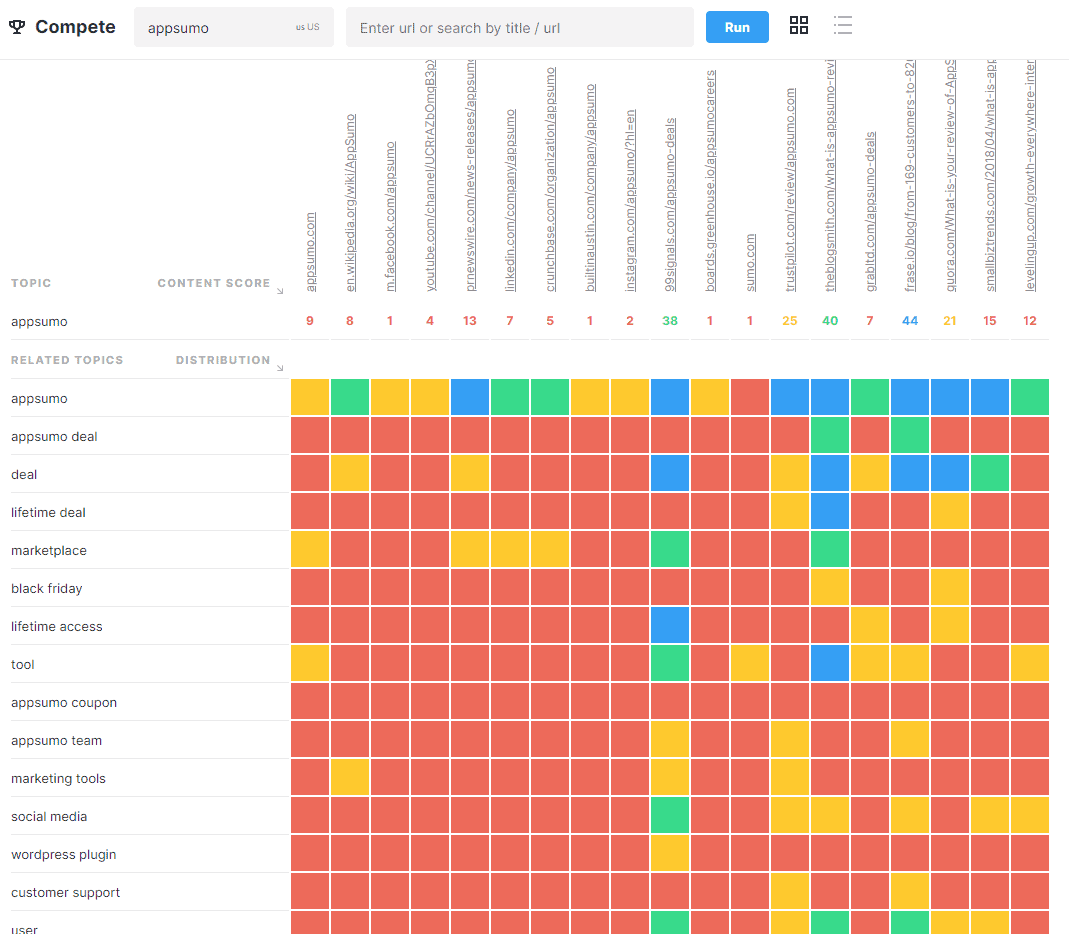
Task: Switch to grid view icon
Action: coord(798,26)
